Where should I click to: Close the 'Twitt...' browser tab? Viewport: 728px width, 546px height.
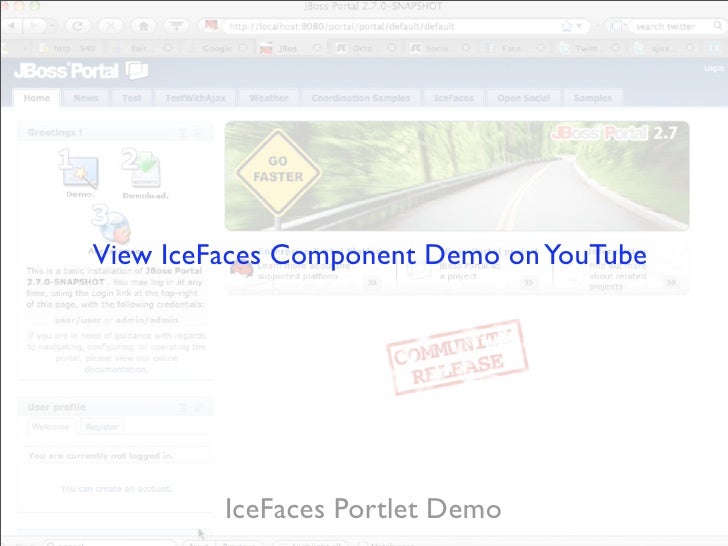[x=615, y=48]
